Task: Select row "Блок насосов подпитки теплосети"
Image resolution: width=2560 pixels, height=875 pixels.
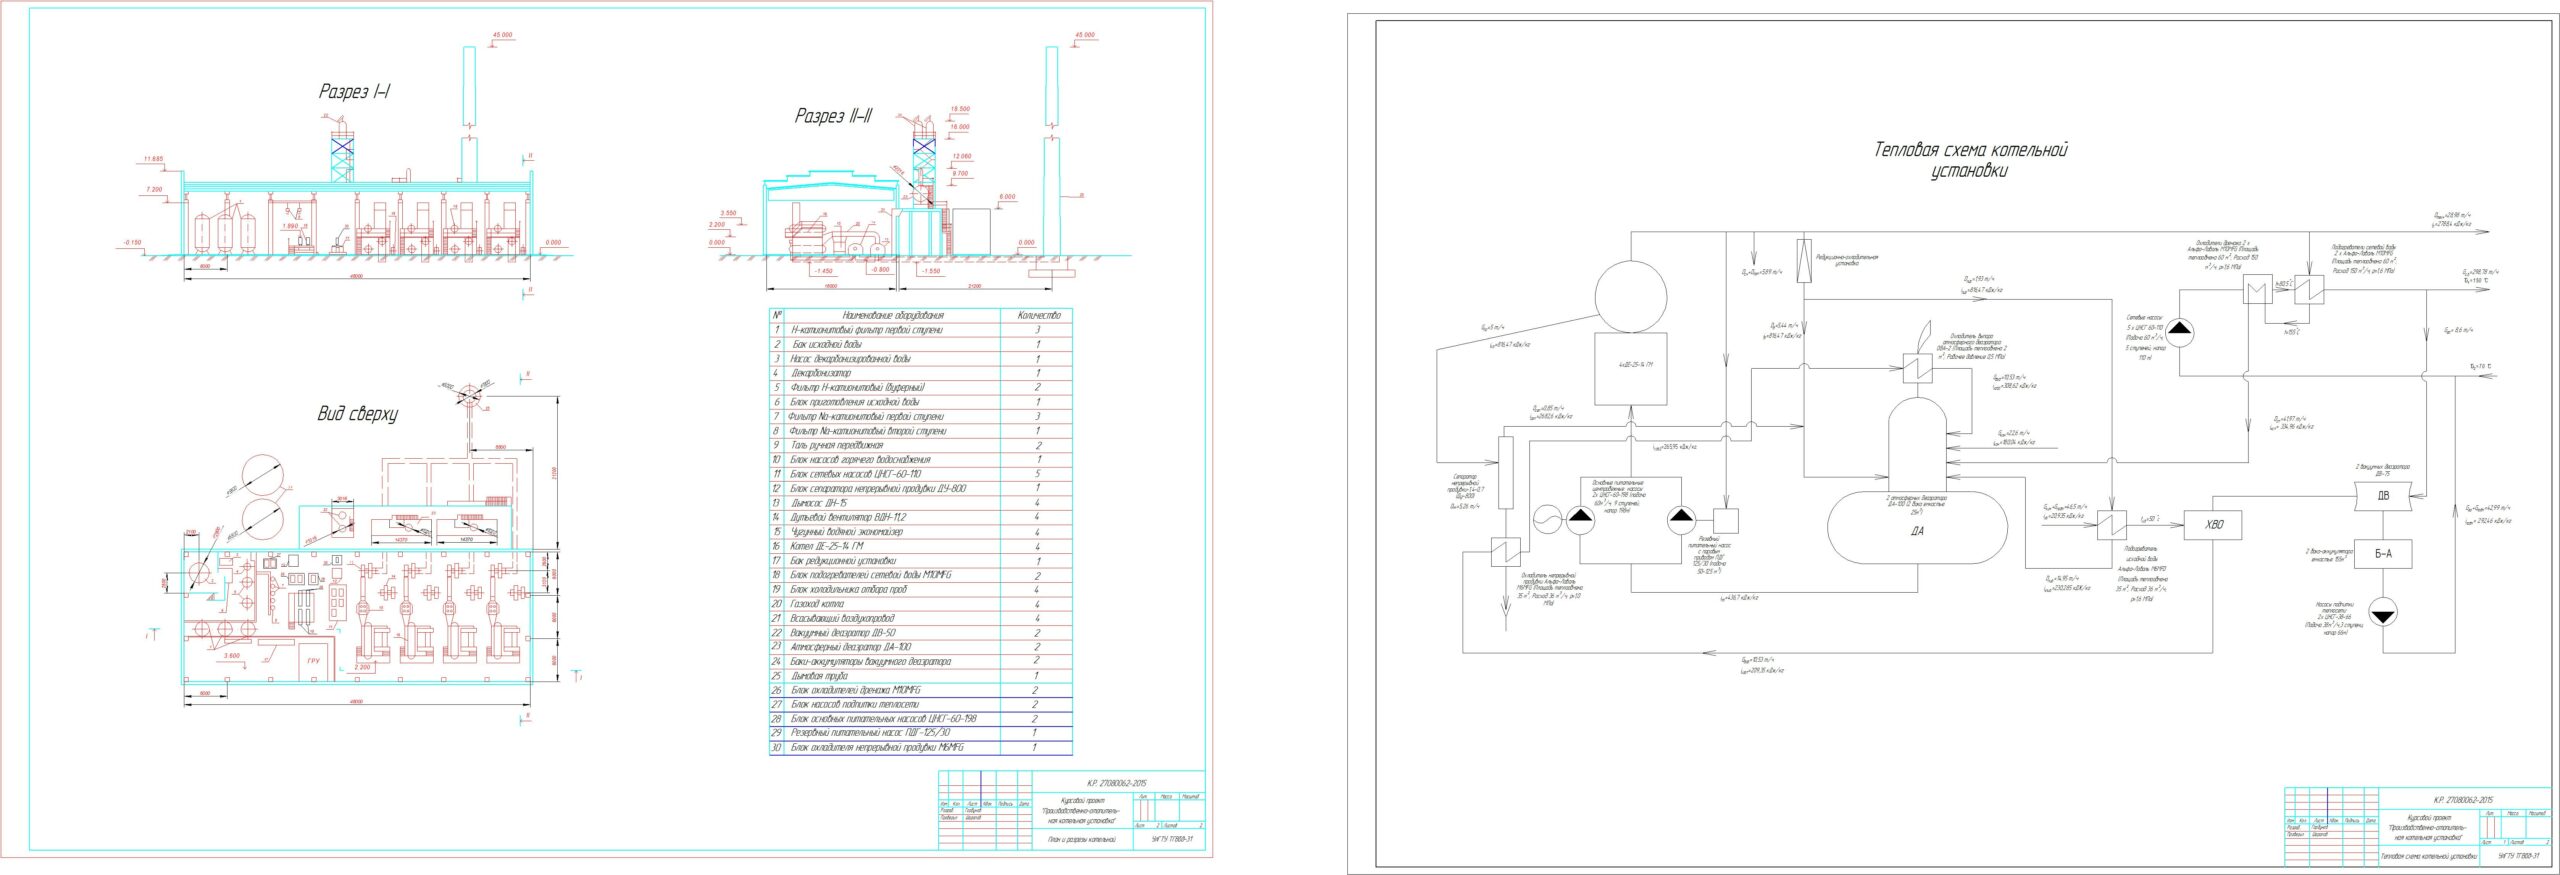Action: pyautogui.click(x=920, y=705)
